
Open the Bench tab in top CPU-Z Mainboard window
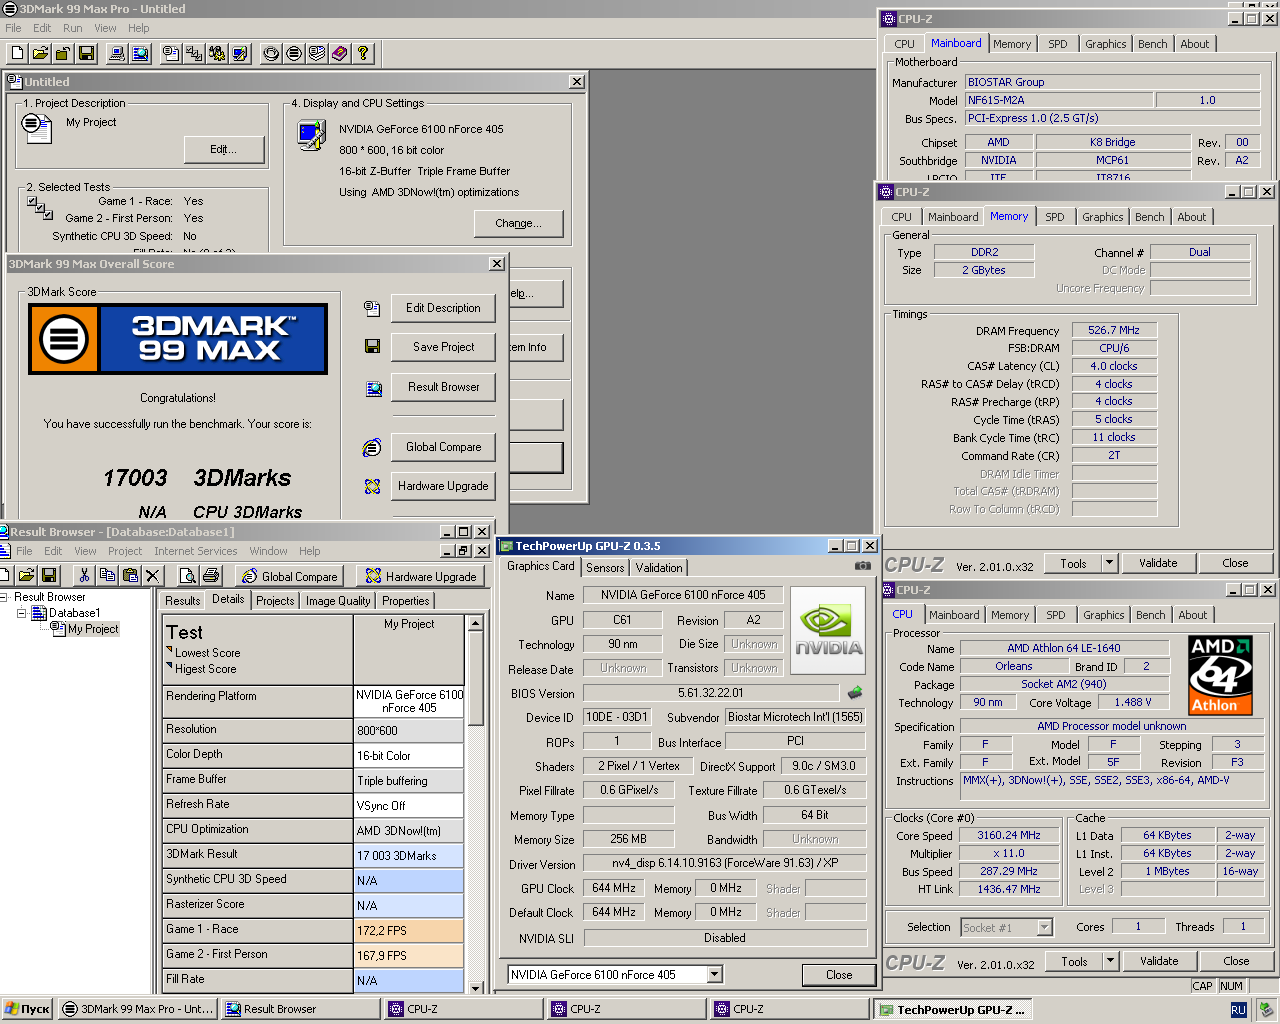click(x=1152, y=44)
